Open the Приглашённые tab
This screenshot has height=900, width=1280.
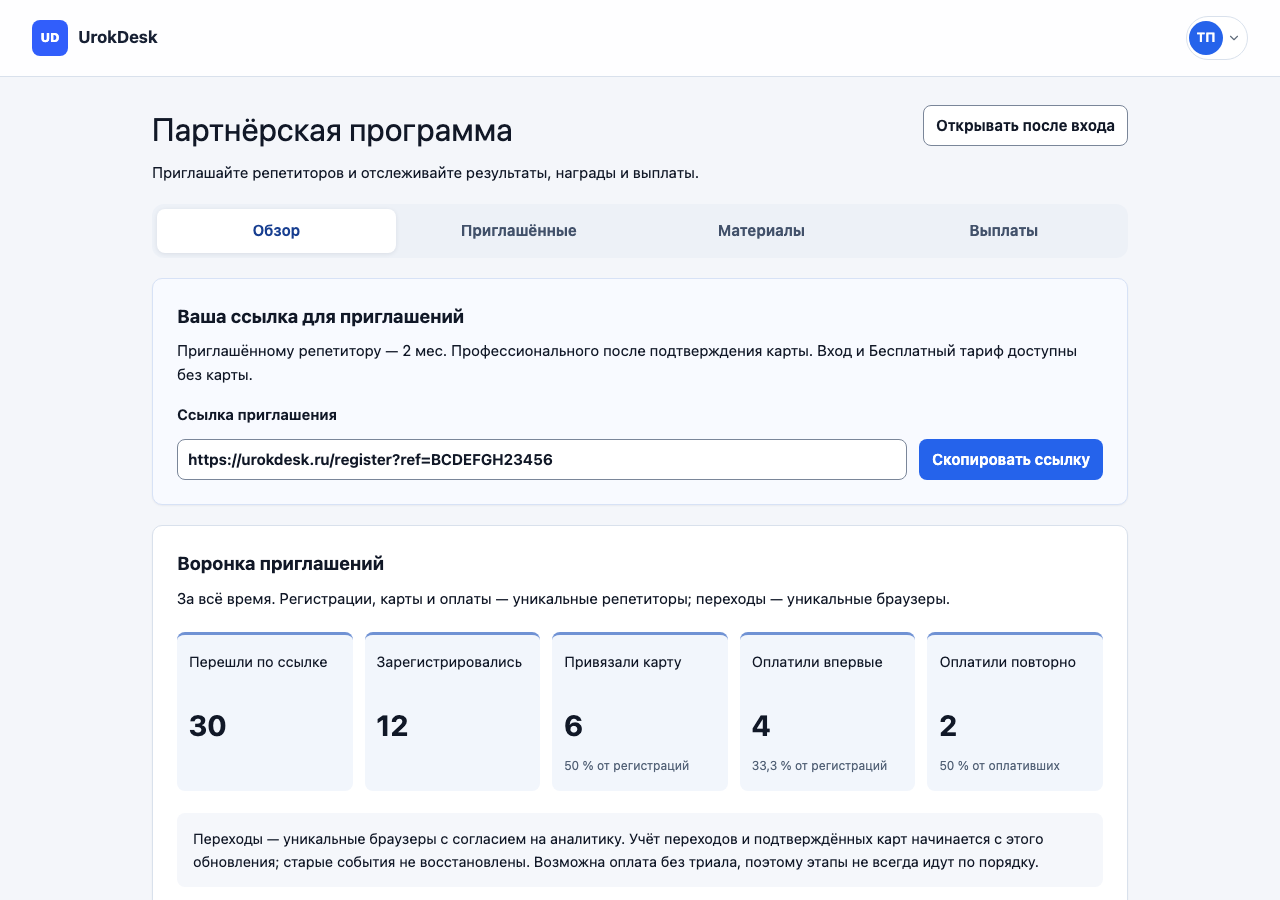[518, 231]
